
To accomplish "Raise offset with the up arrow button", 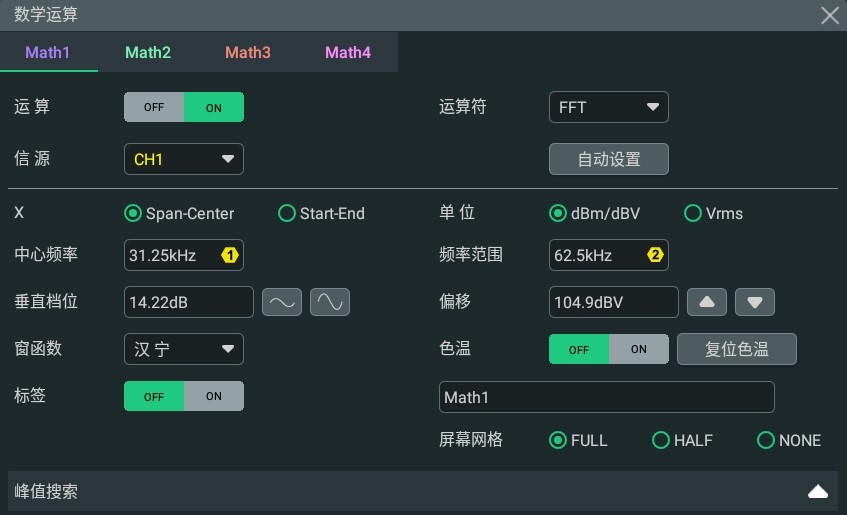I will tap(707, 302).
